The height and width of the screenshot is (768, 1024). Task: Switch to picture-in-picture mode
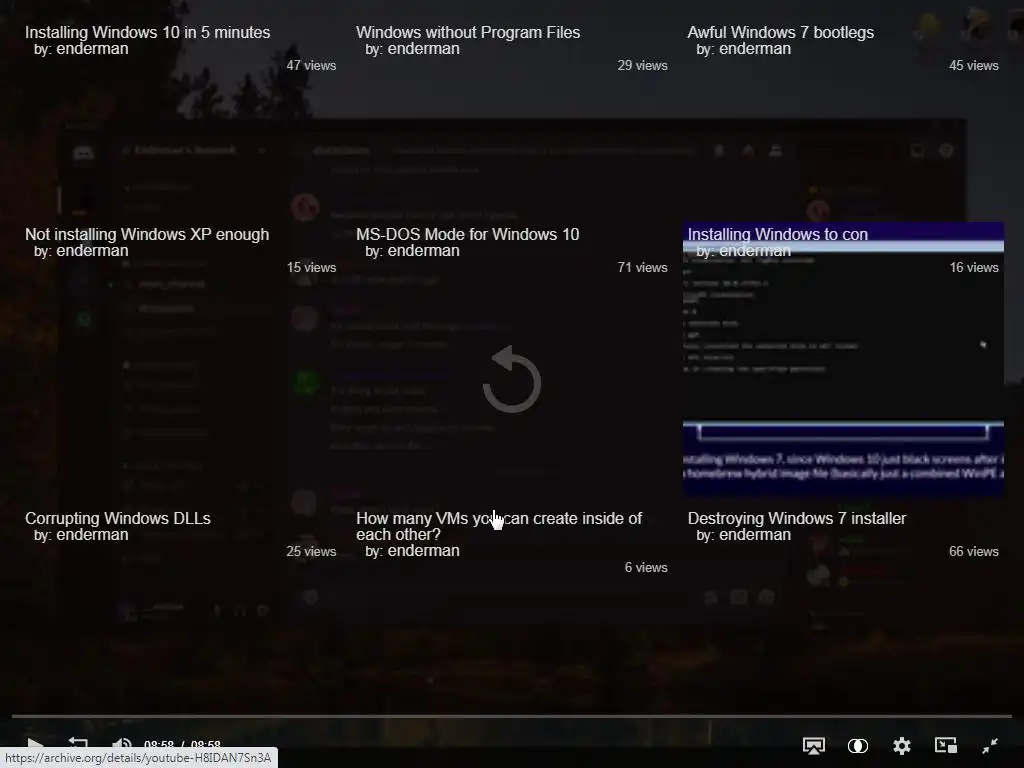coord(946,745)
